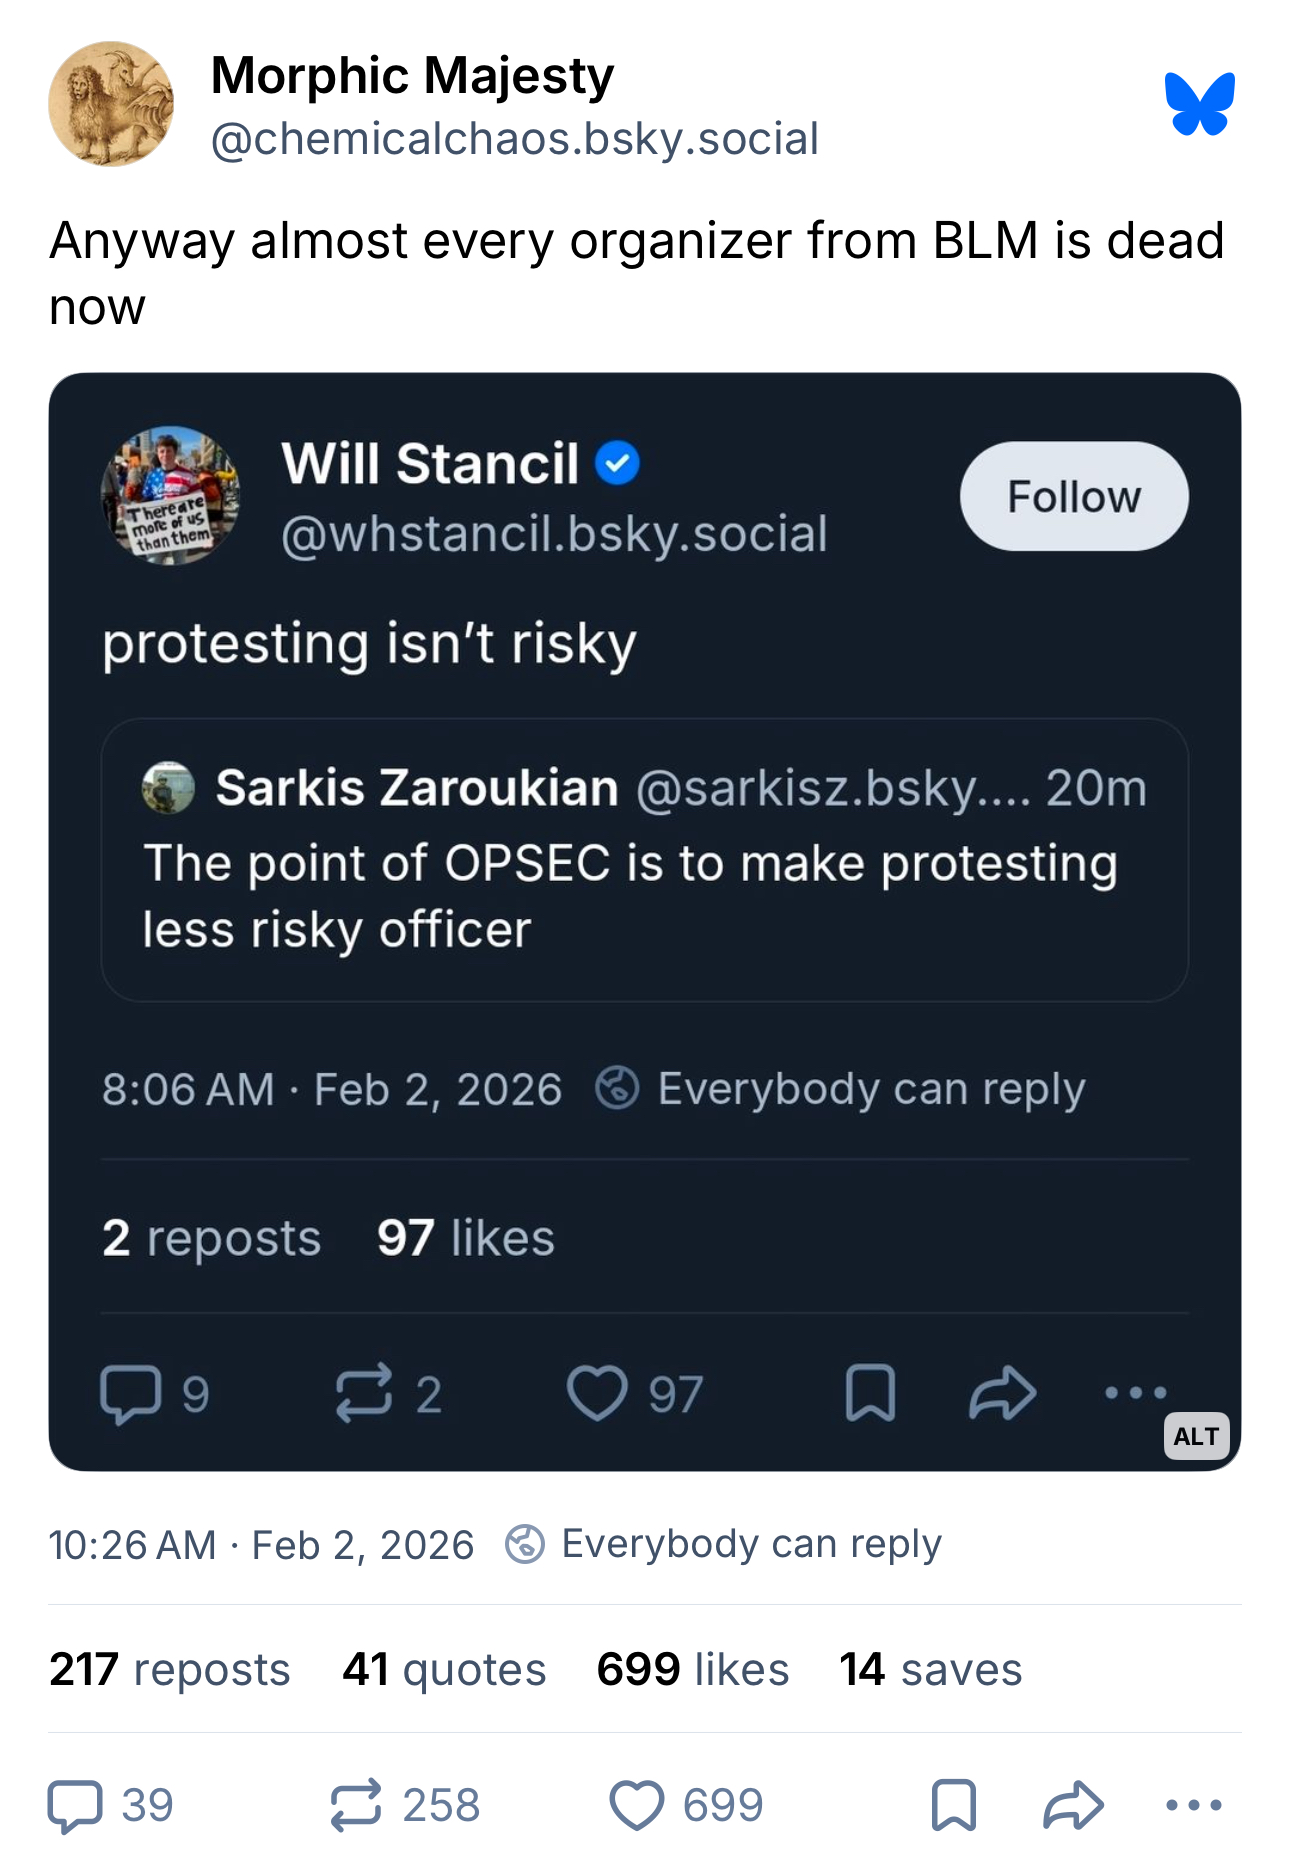Click the repost icon in embedded post

(x=363, y=1394)
